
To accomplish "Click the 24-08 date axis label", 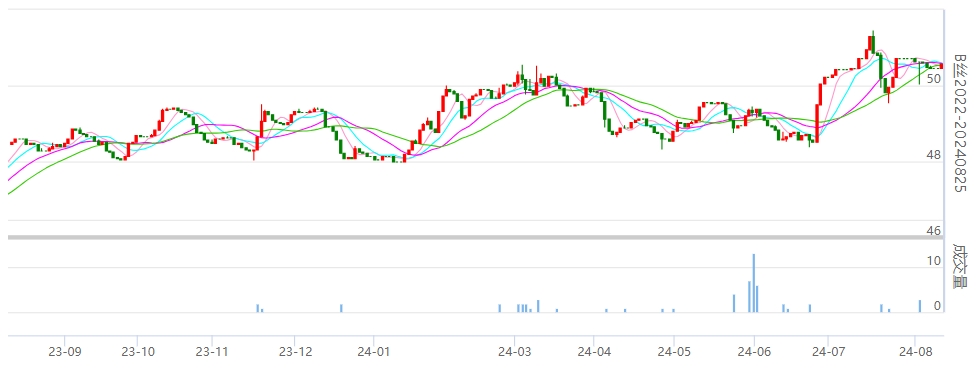I will point(914,351).
